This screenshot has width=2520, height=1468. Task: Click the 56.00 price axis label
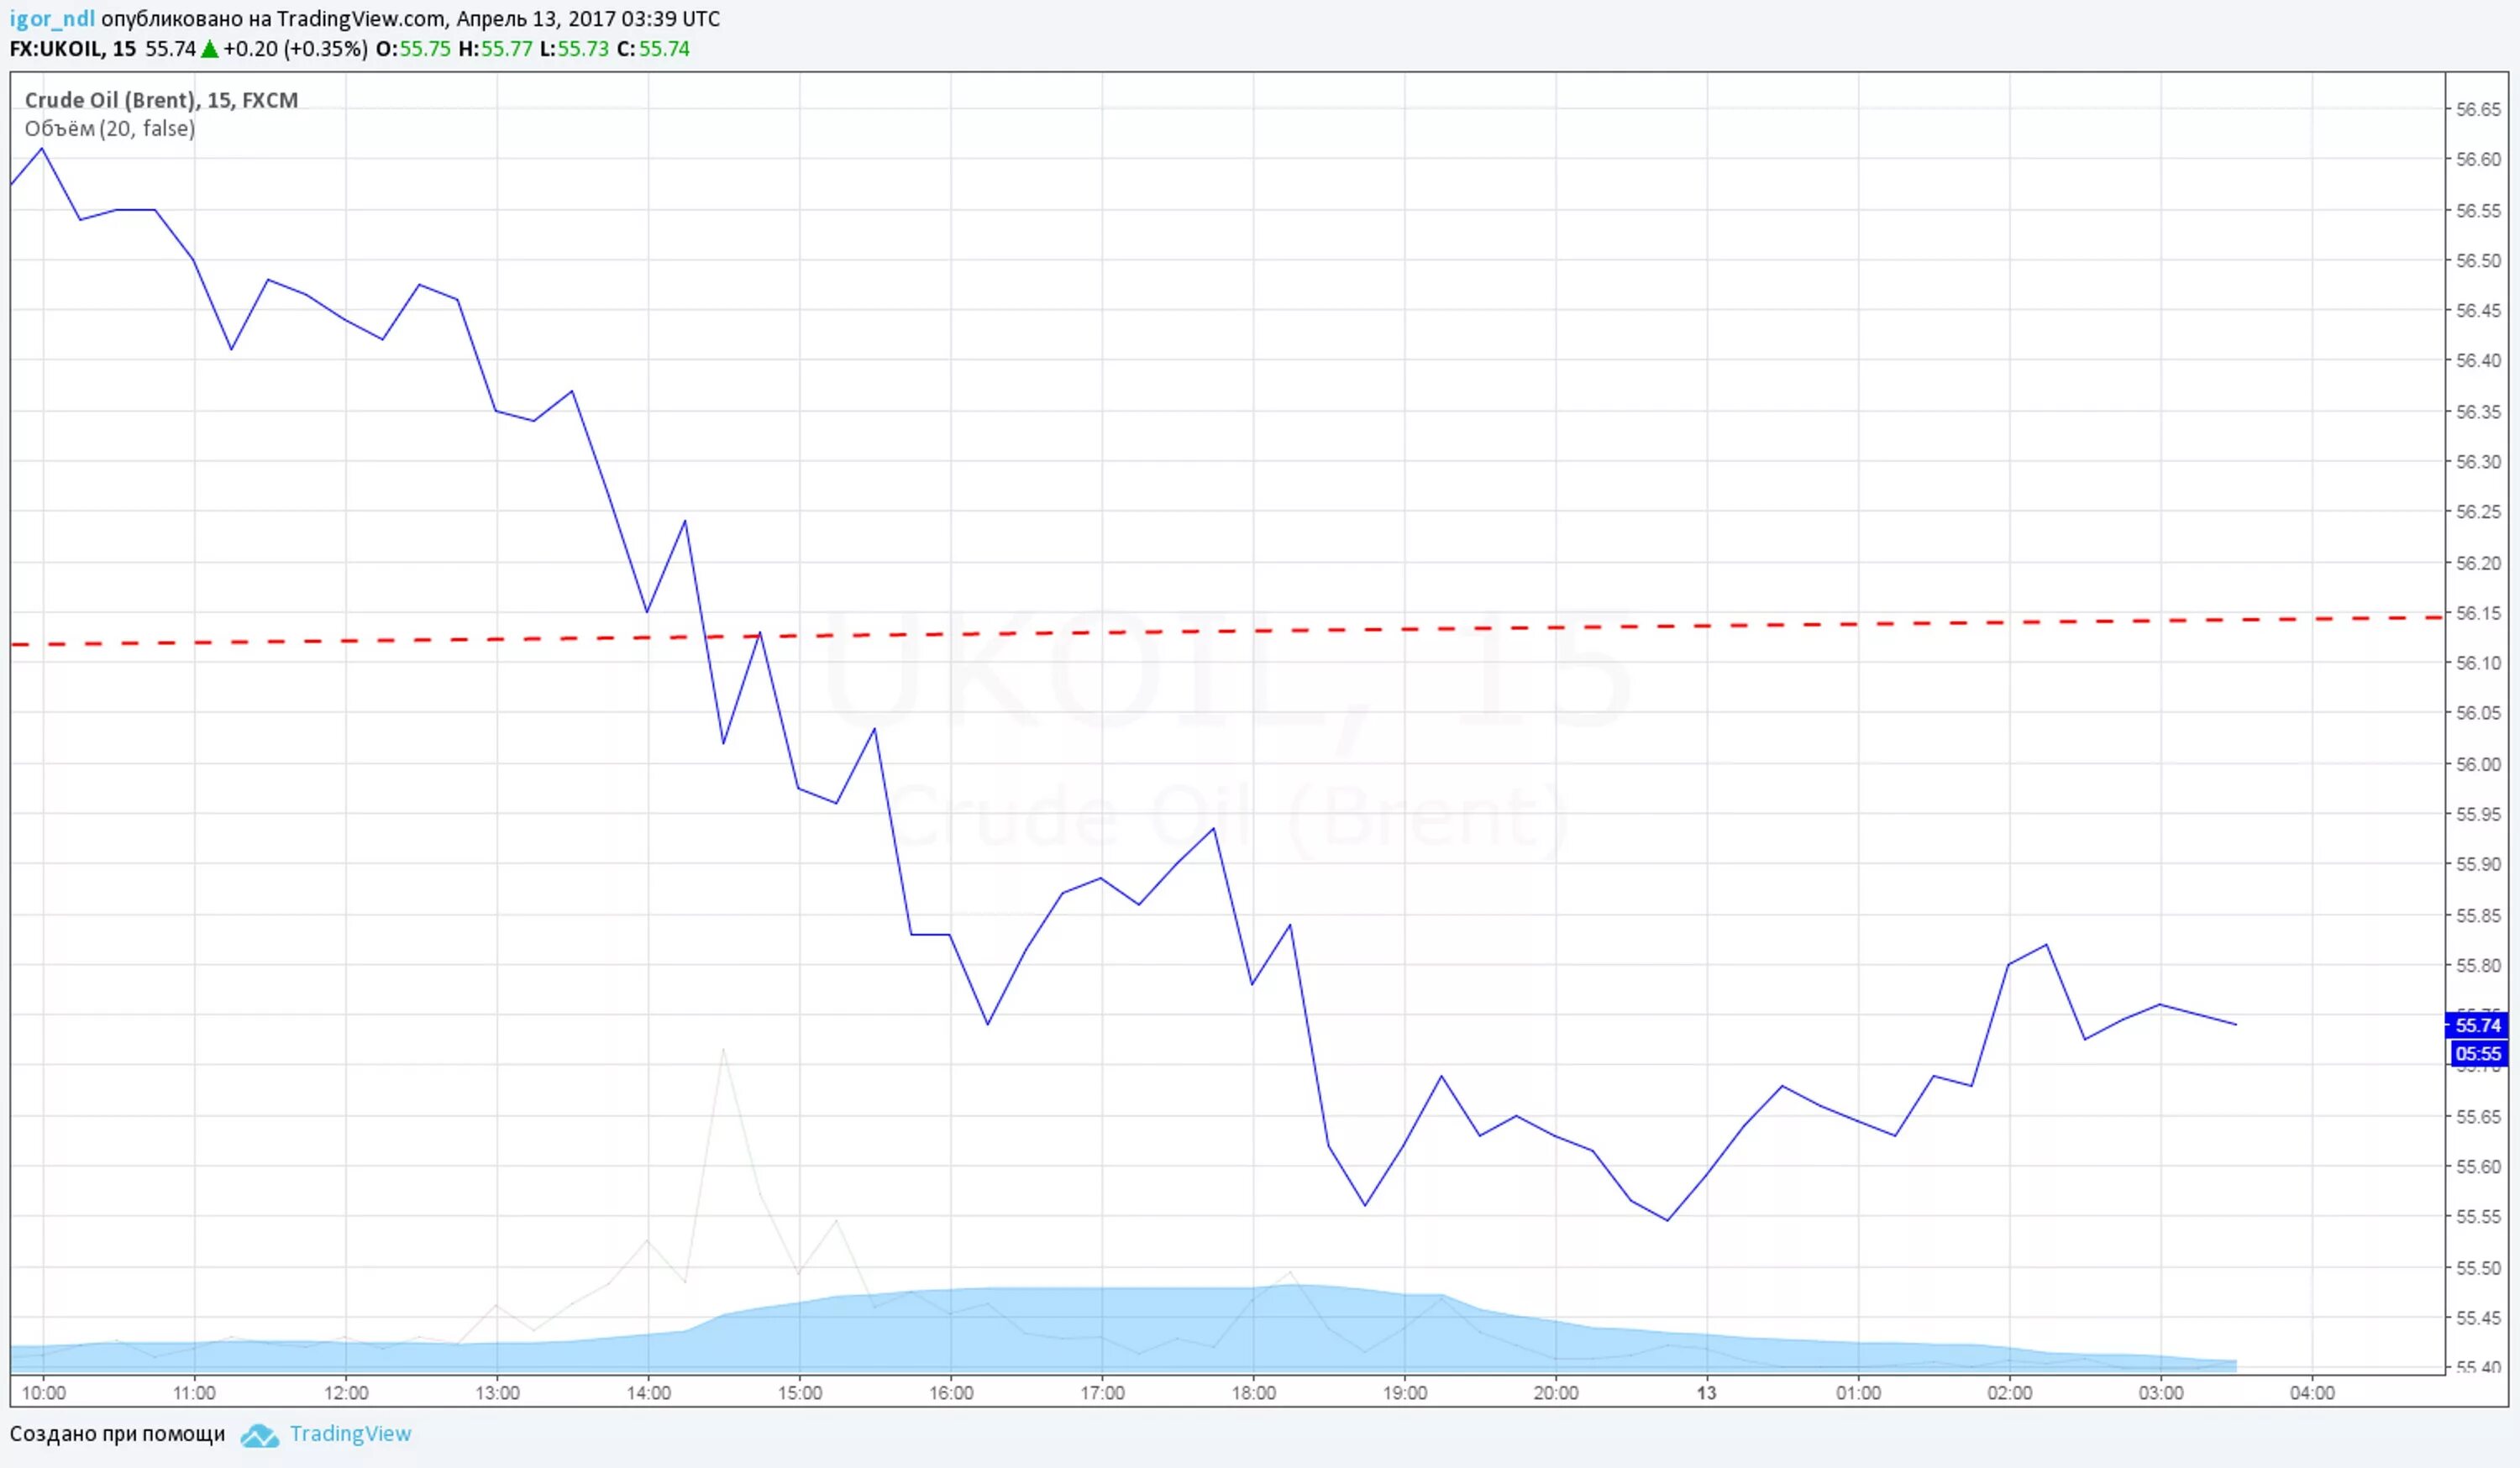pos(2478,764)
